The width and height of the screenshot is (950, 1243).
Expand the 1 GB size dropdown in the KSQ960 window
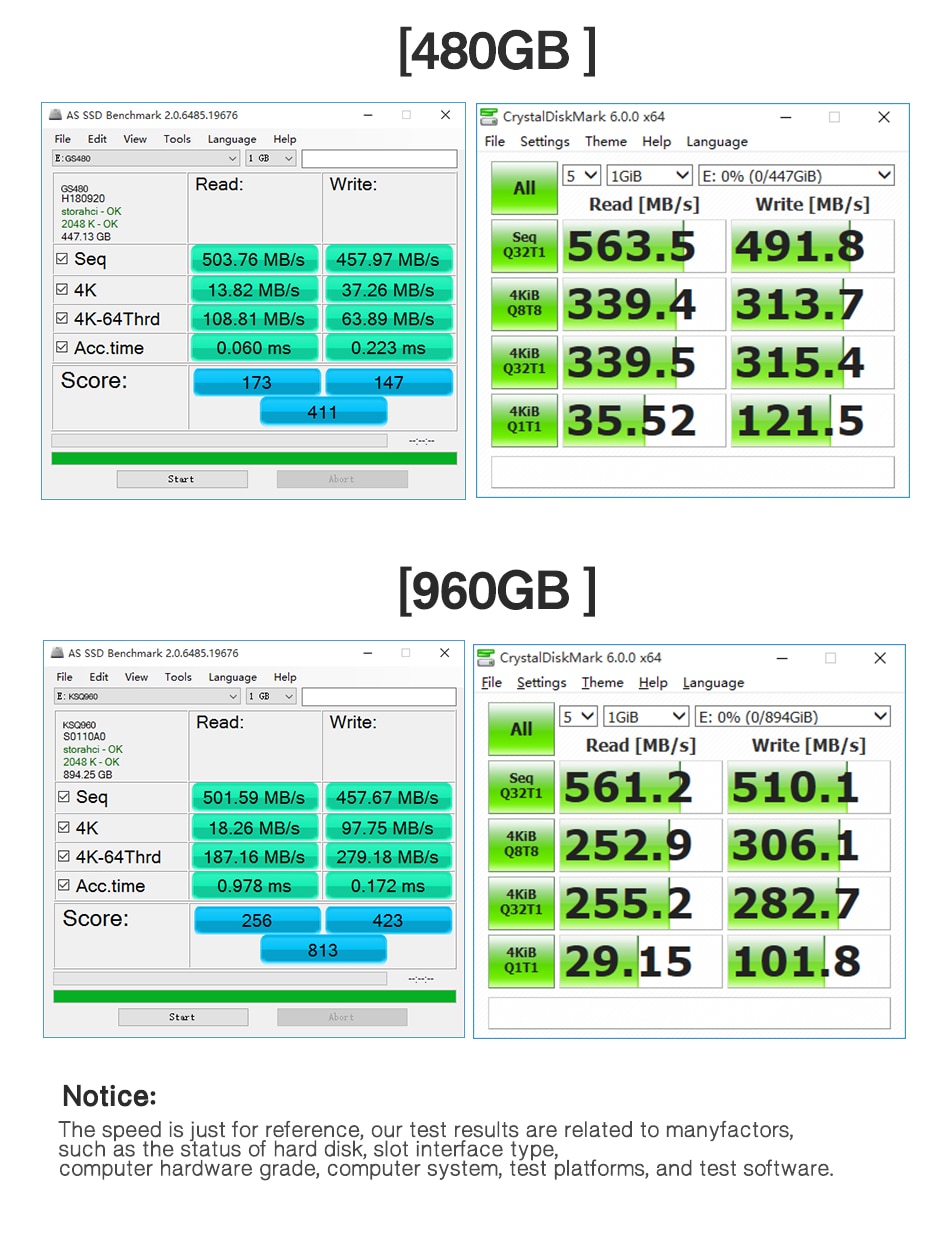pyautogui.click(x=273, y=696)
